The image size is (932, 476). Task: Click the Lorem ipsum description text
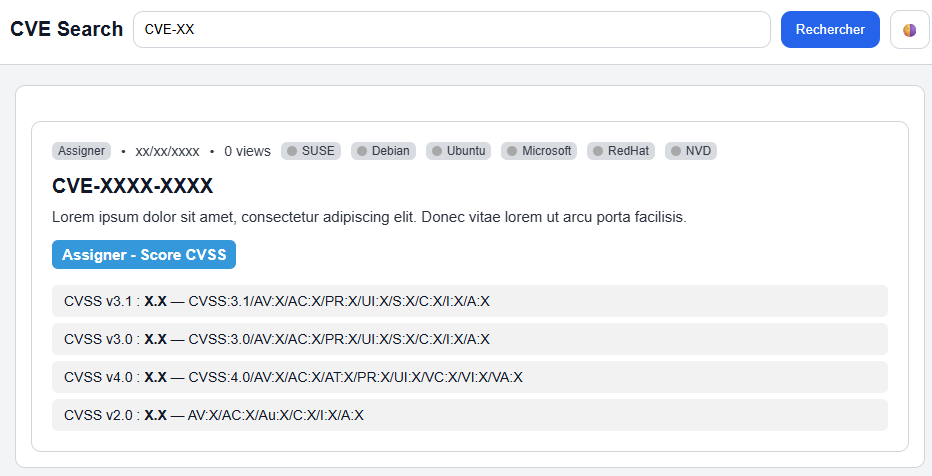369,217
